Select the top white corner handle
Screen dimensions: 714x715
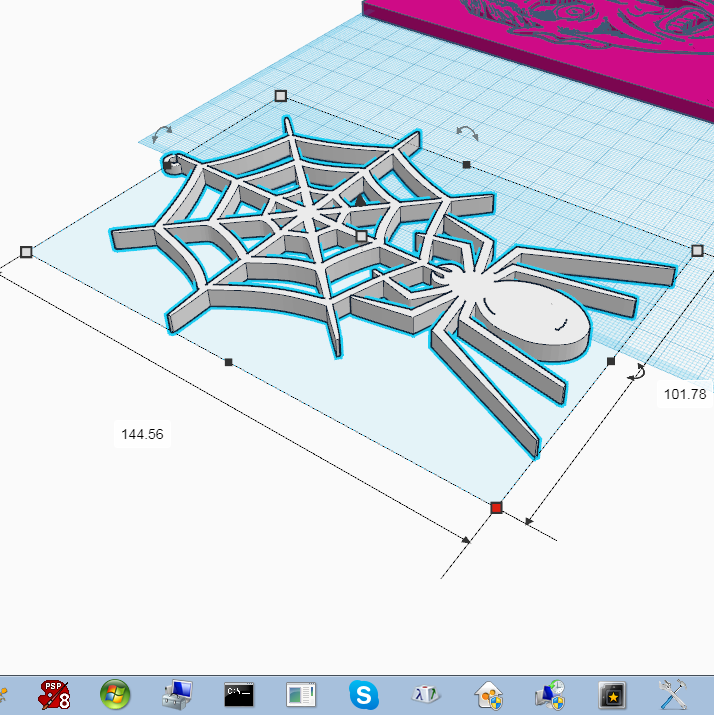pos(281,96)
